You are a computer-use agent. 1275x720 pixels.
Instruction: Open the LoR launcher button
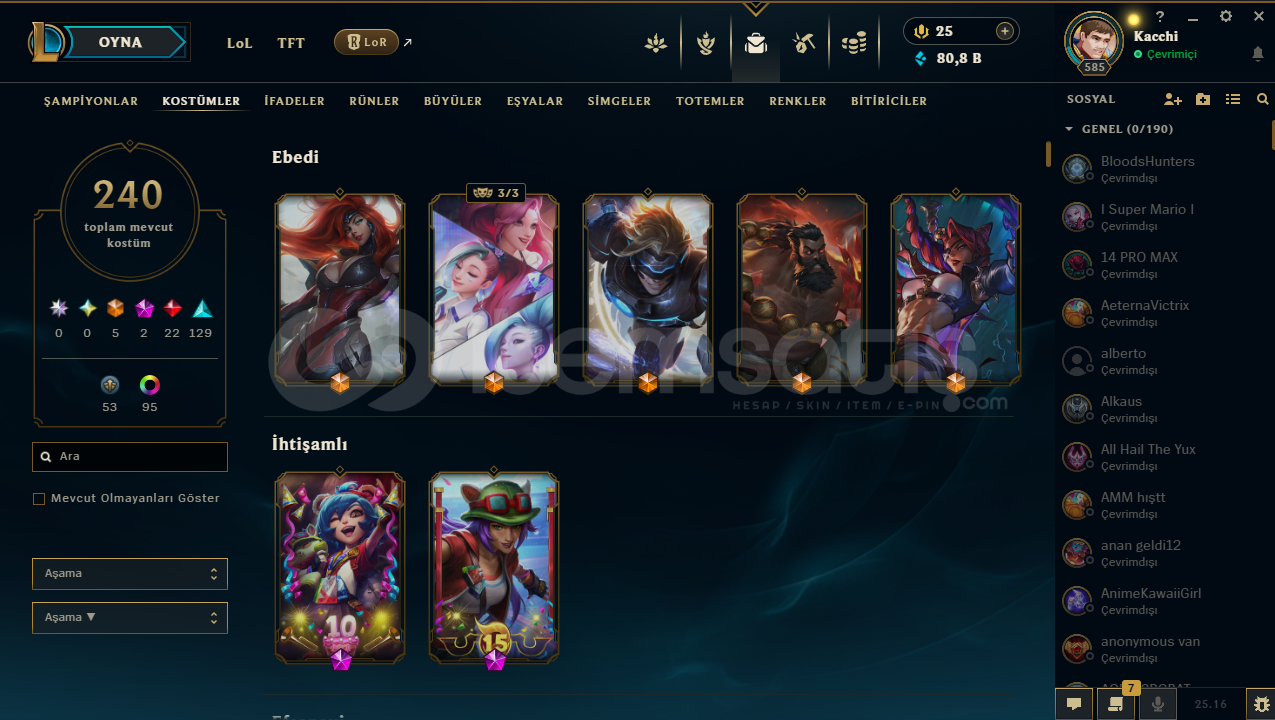[x=366, y=42]
